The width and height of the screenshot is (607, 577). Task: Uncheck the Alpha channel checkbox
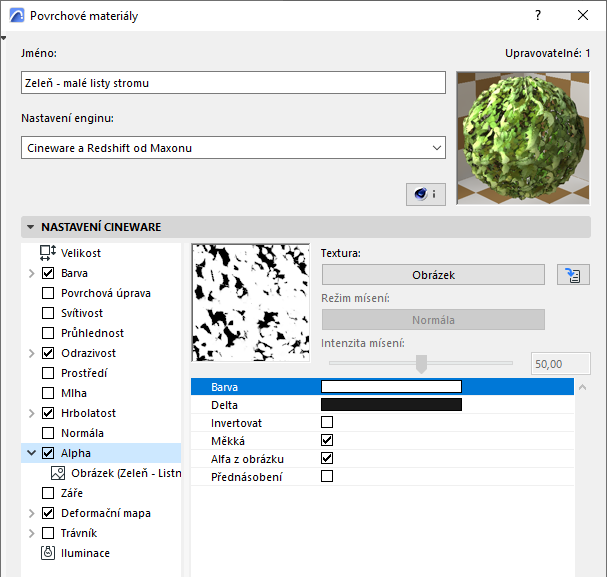[x=48, y=453]
